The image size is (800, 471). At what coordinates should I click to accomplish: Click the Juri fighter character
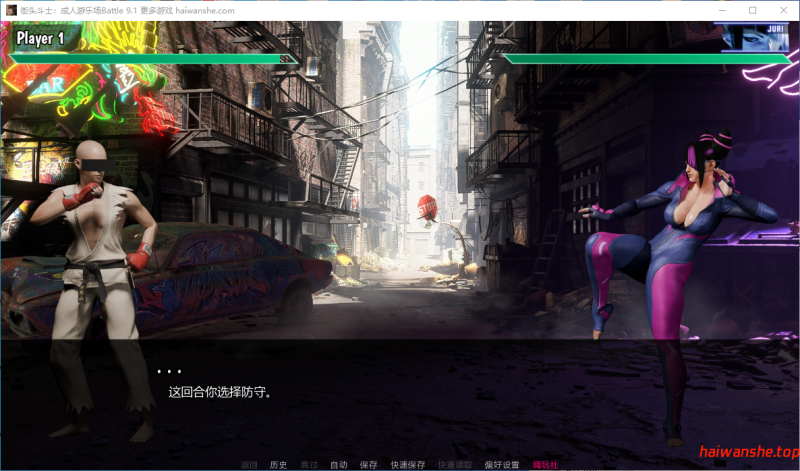[679, 286]
